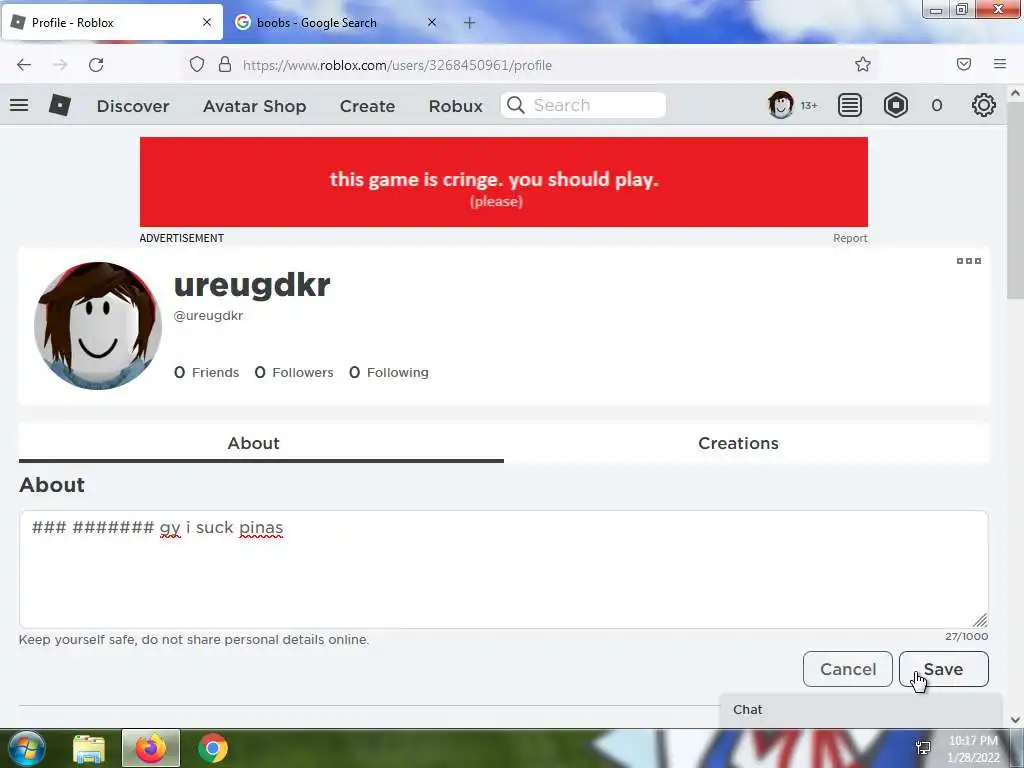Click the 27/1000 character counter

[967, 636]
